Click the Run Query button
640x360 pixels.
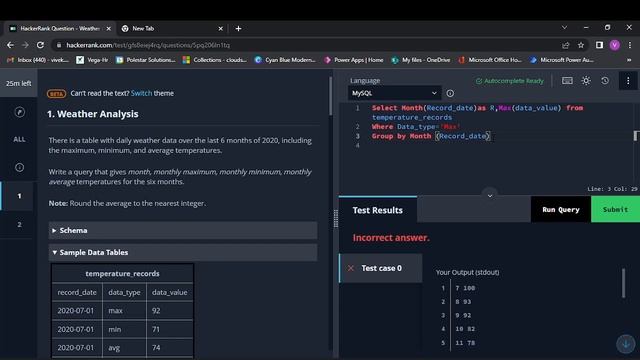point(561,209)
